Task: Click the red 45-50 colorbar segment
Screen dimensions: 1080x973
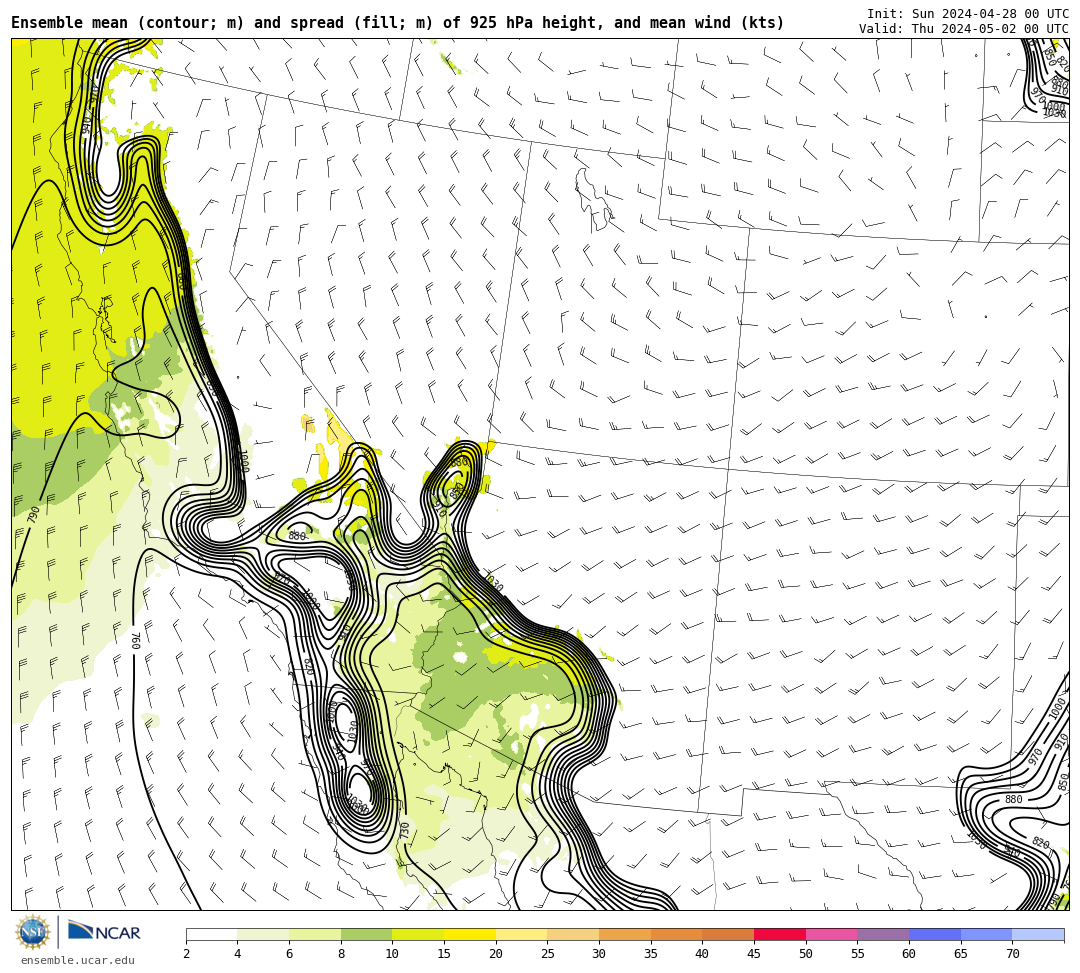Action: click(x=780, y=934)
